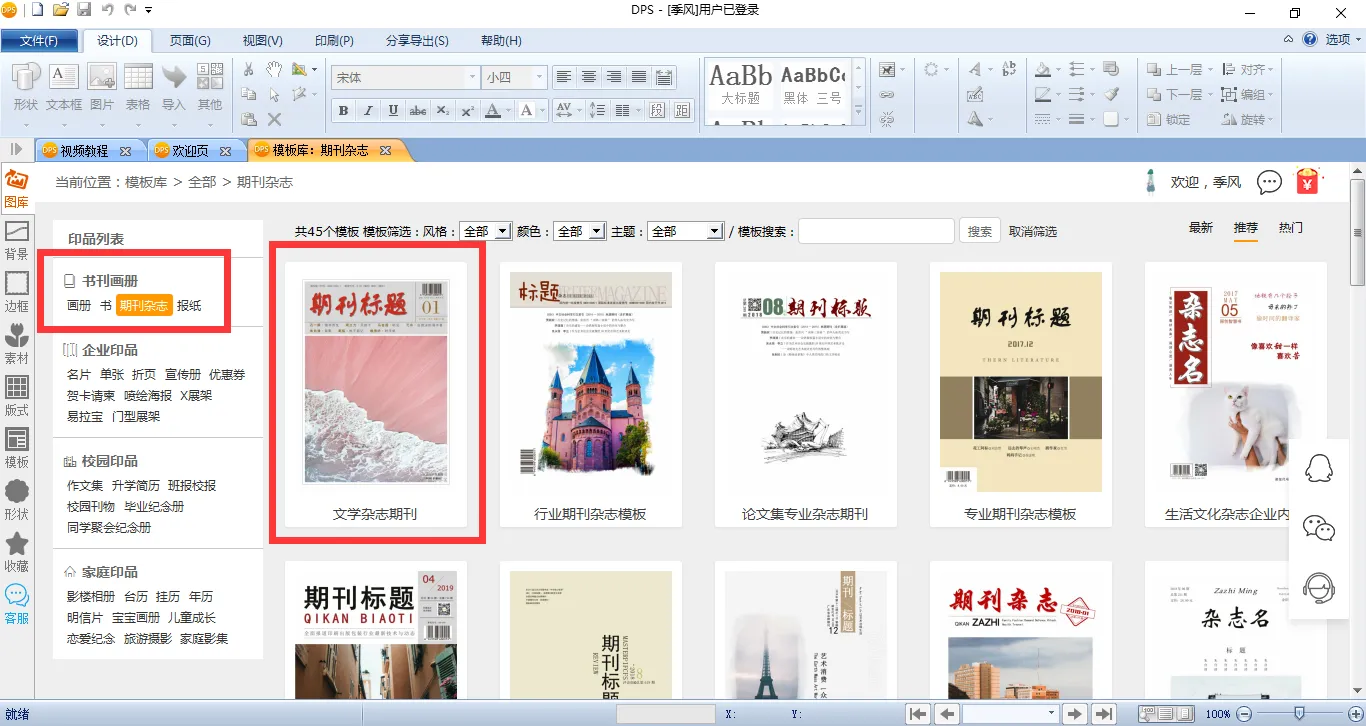Open the 颜色 color filter dropdown
Image resolution: width=1366 pixels, height=726 pixels.
[x=596, y=231]
